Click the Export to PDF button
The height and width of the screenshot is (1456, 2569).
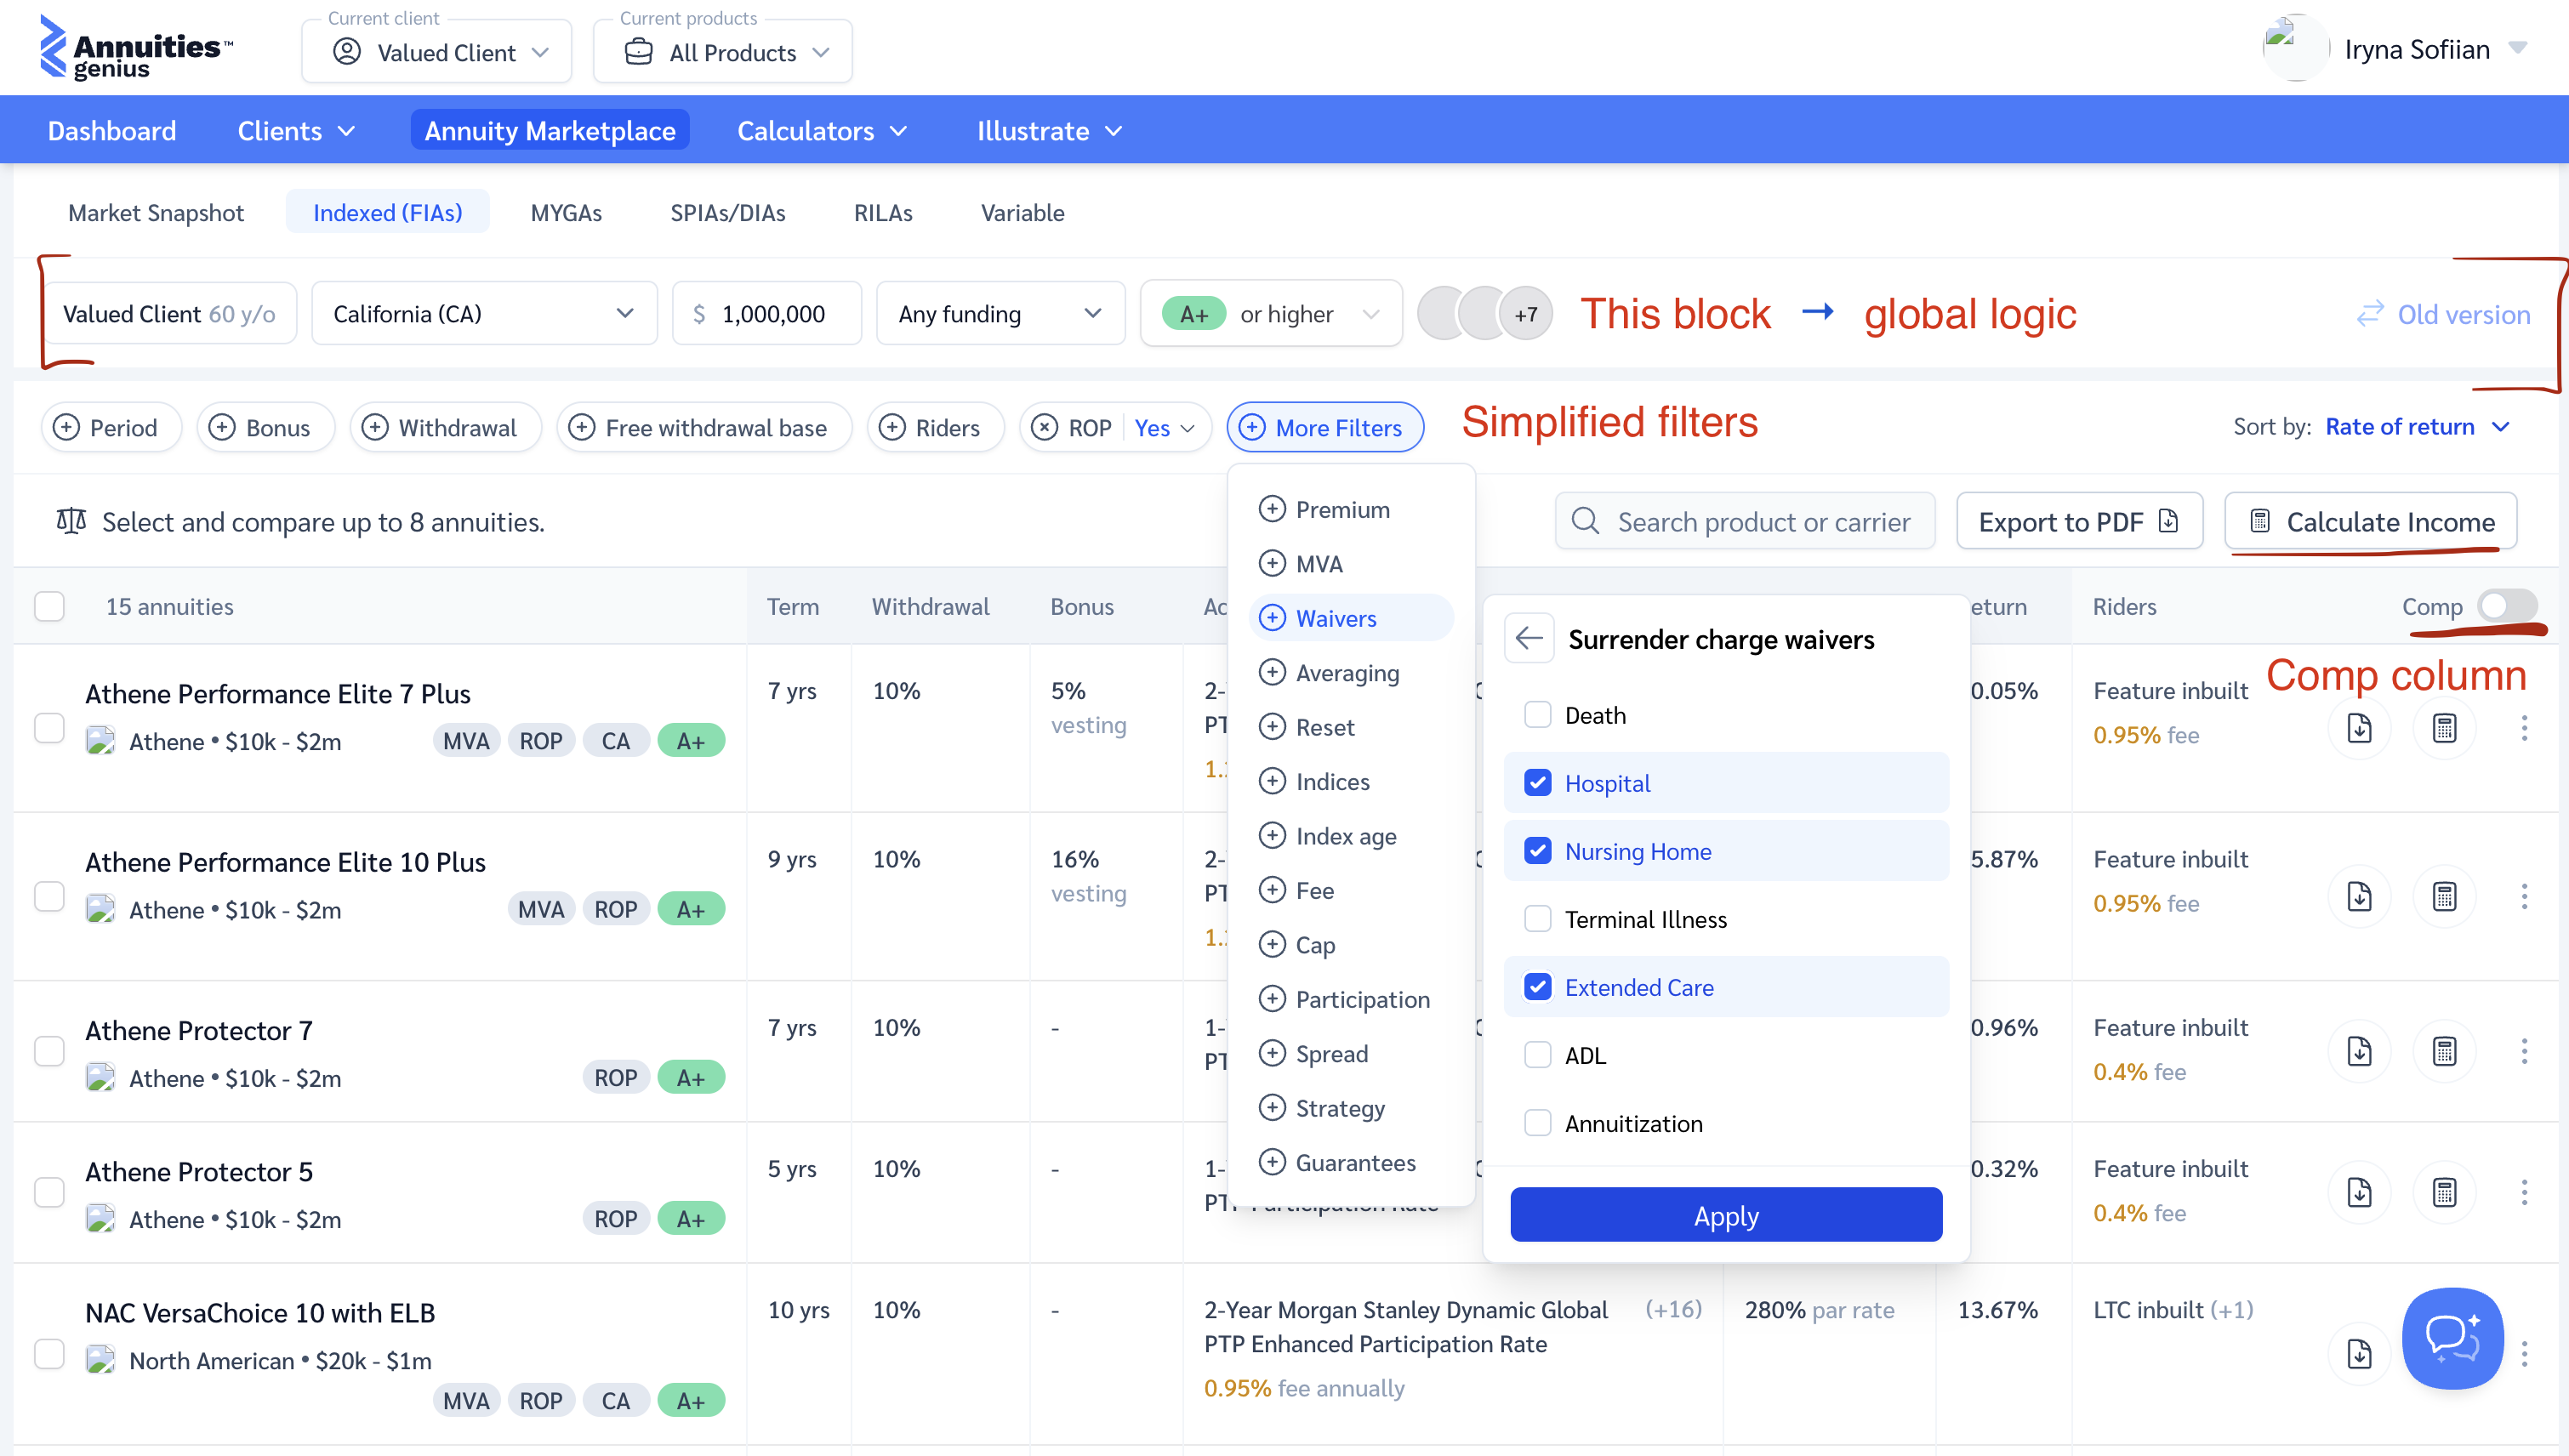[2079, 521]
